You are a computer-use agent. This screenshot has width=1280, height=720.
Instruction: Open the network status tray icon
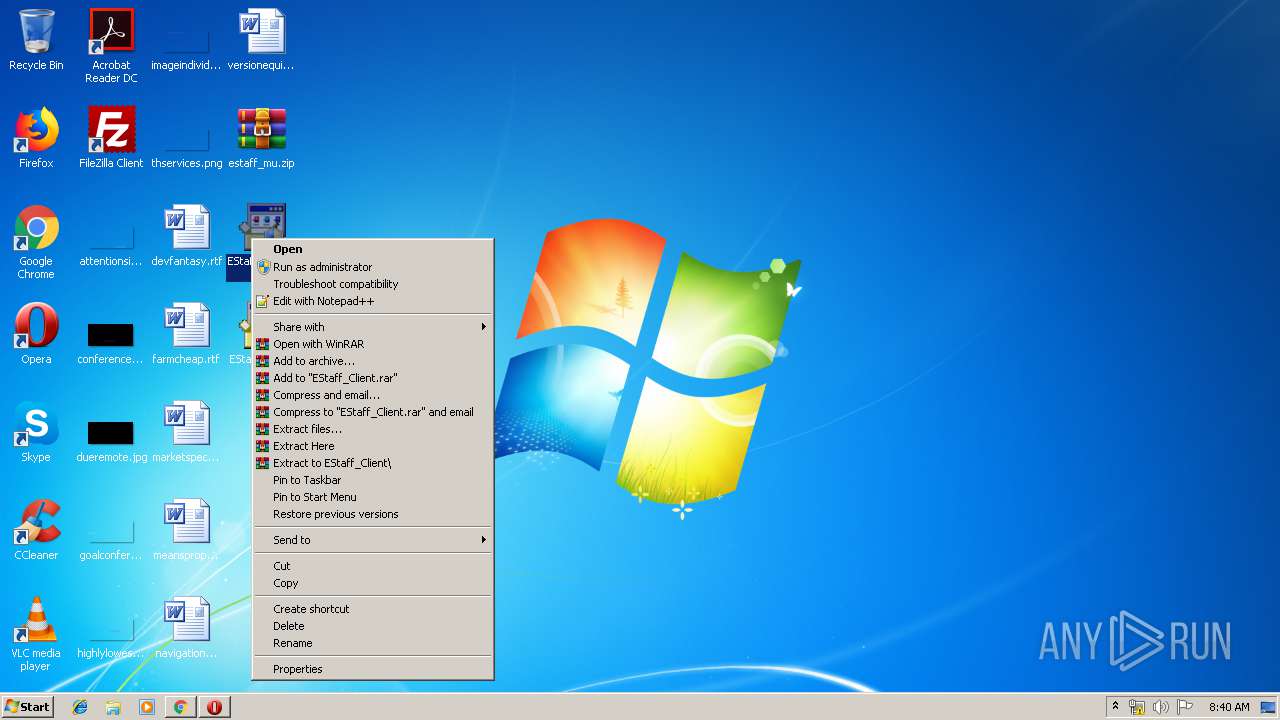(1137, 707)
